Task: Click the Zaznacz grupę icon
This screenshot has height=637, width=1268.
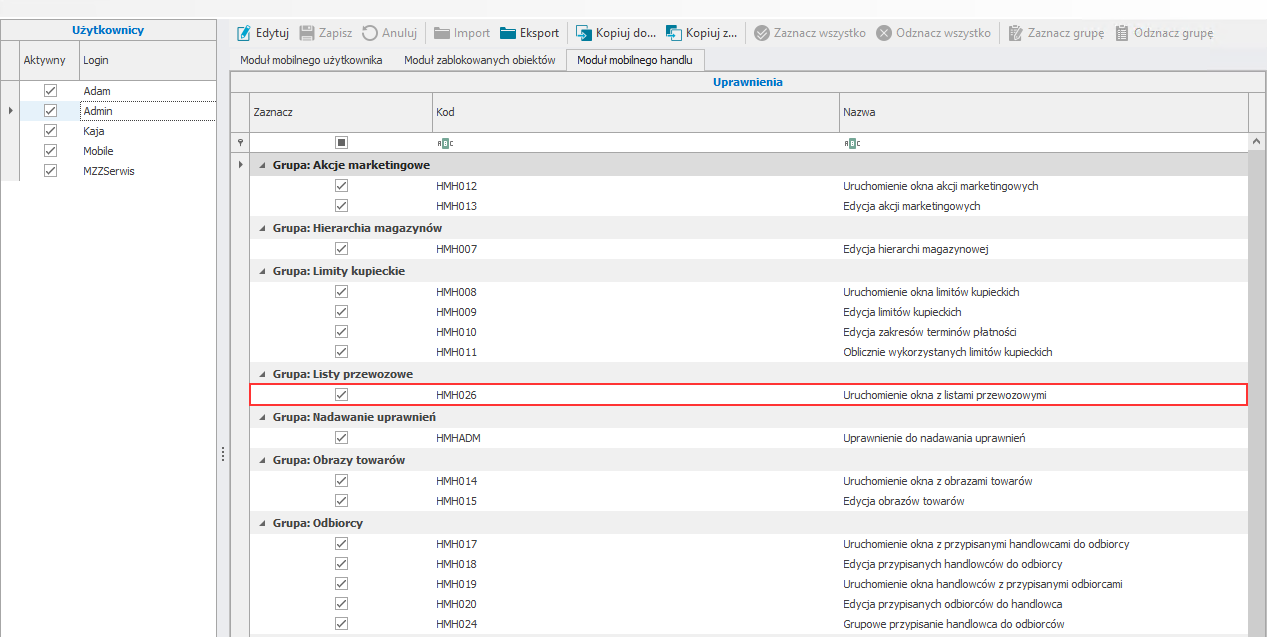Action: [x=1015, y=33]
